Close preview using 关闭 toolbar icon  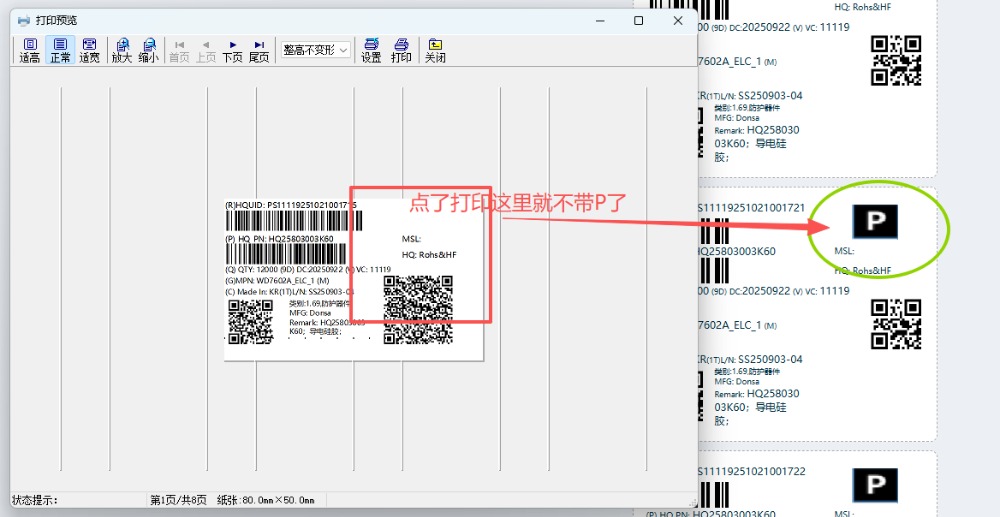coord(435,50)
